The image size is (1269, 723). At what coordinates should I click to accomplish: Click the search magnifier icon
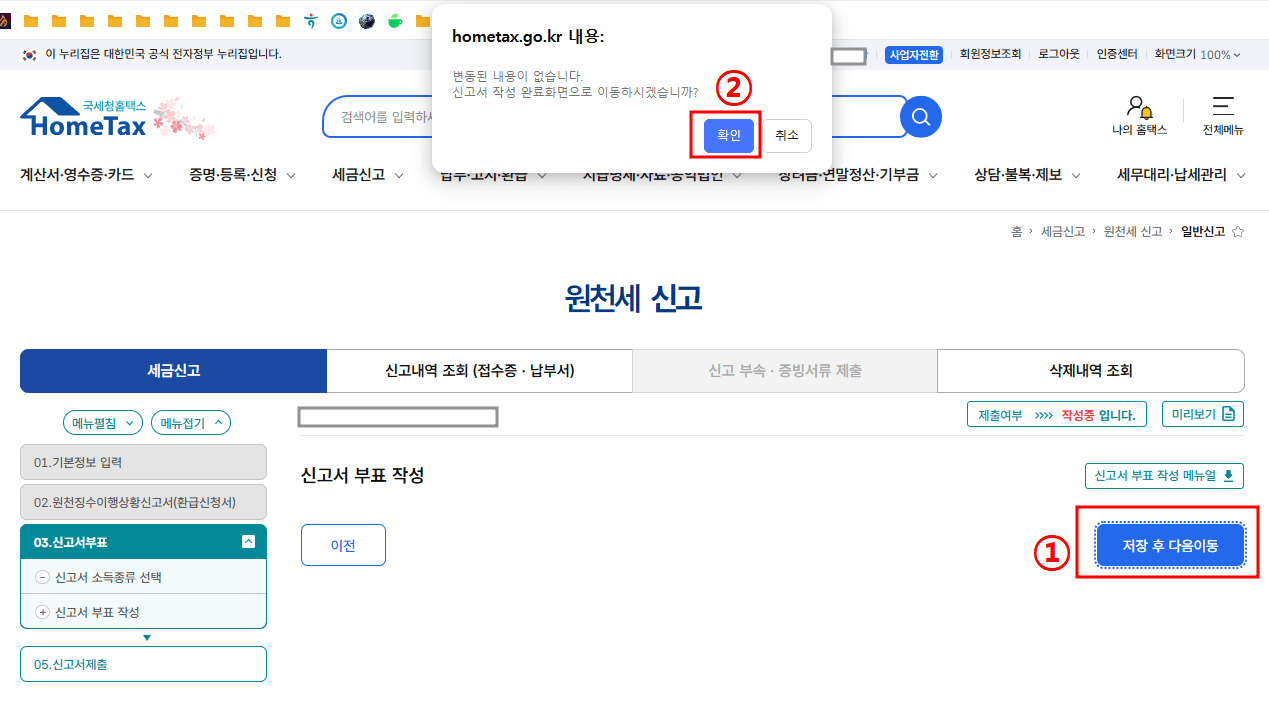point(919,117)
